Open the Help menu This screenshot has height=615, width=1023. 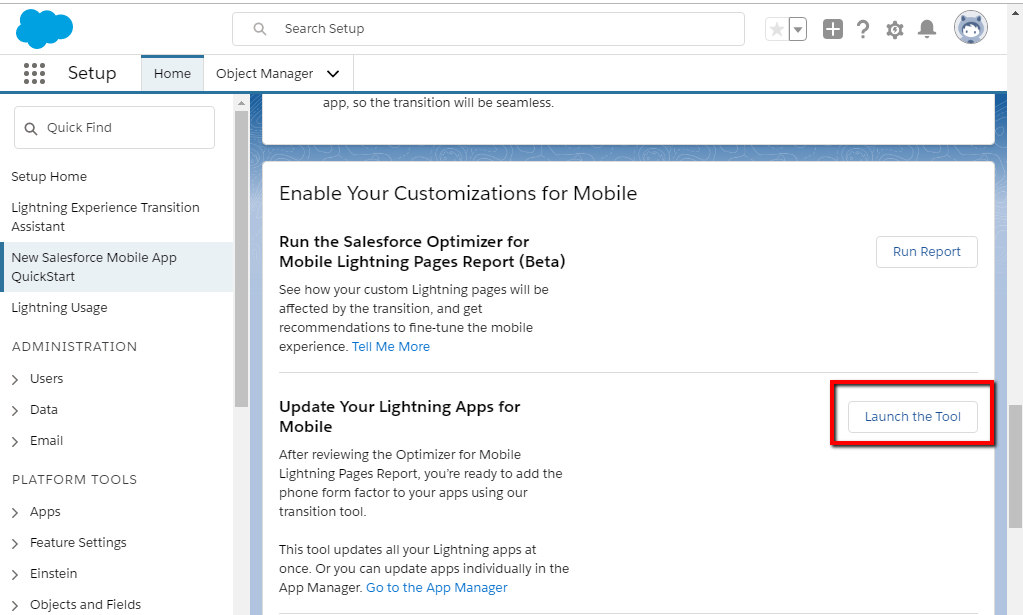click(x=862, y=28)
